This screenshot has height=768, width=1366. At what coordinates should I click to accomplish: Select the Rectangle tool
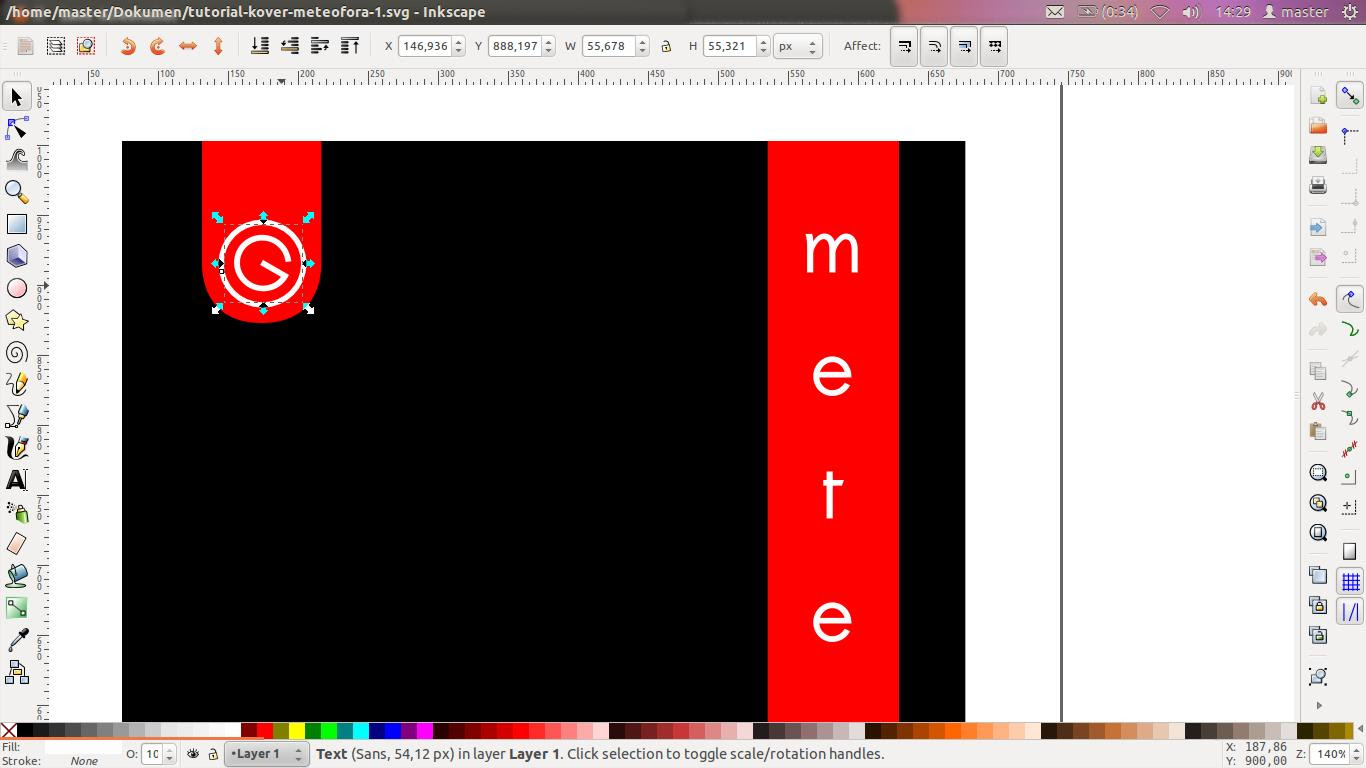16,224
